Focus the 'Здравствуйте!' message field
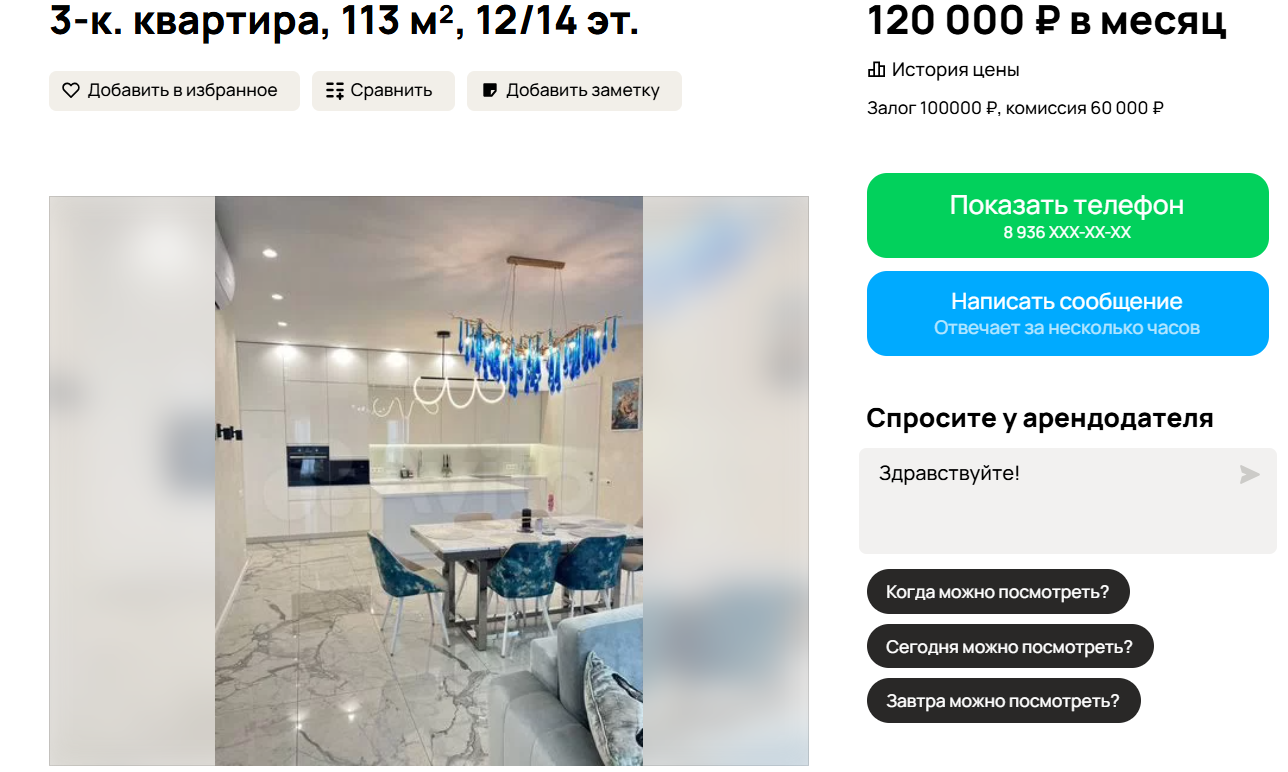 (1067, 500)
